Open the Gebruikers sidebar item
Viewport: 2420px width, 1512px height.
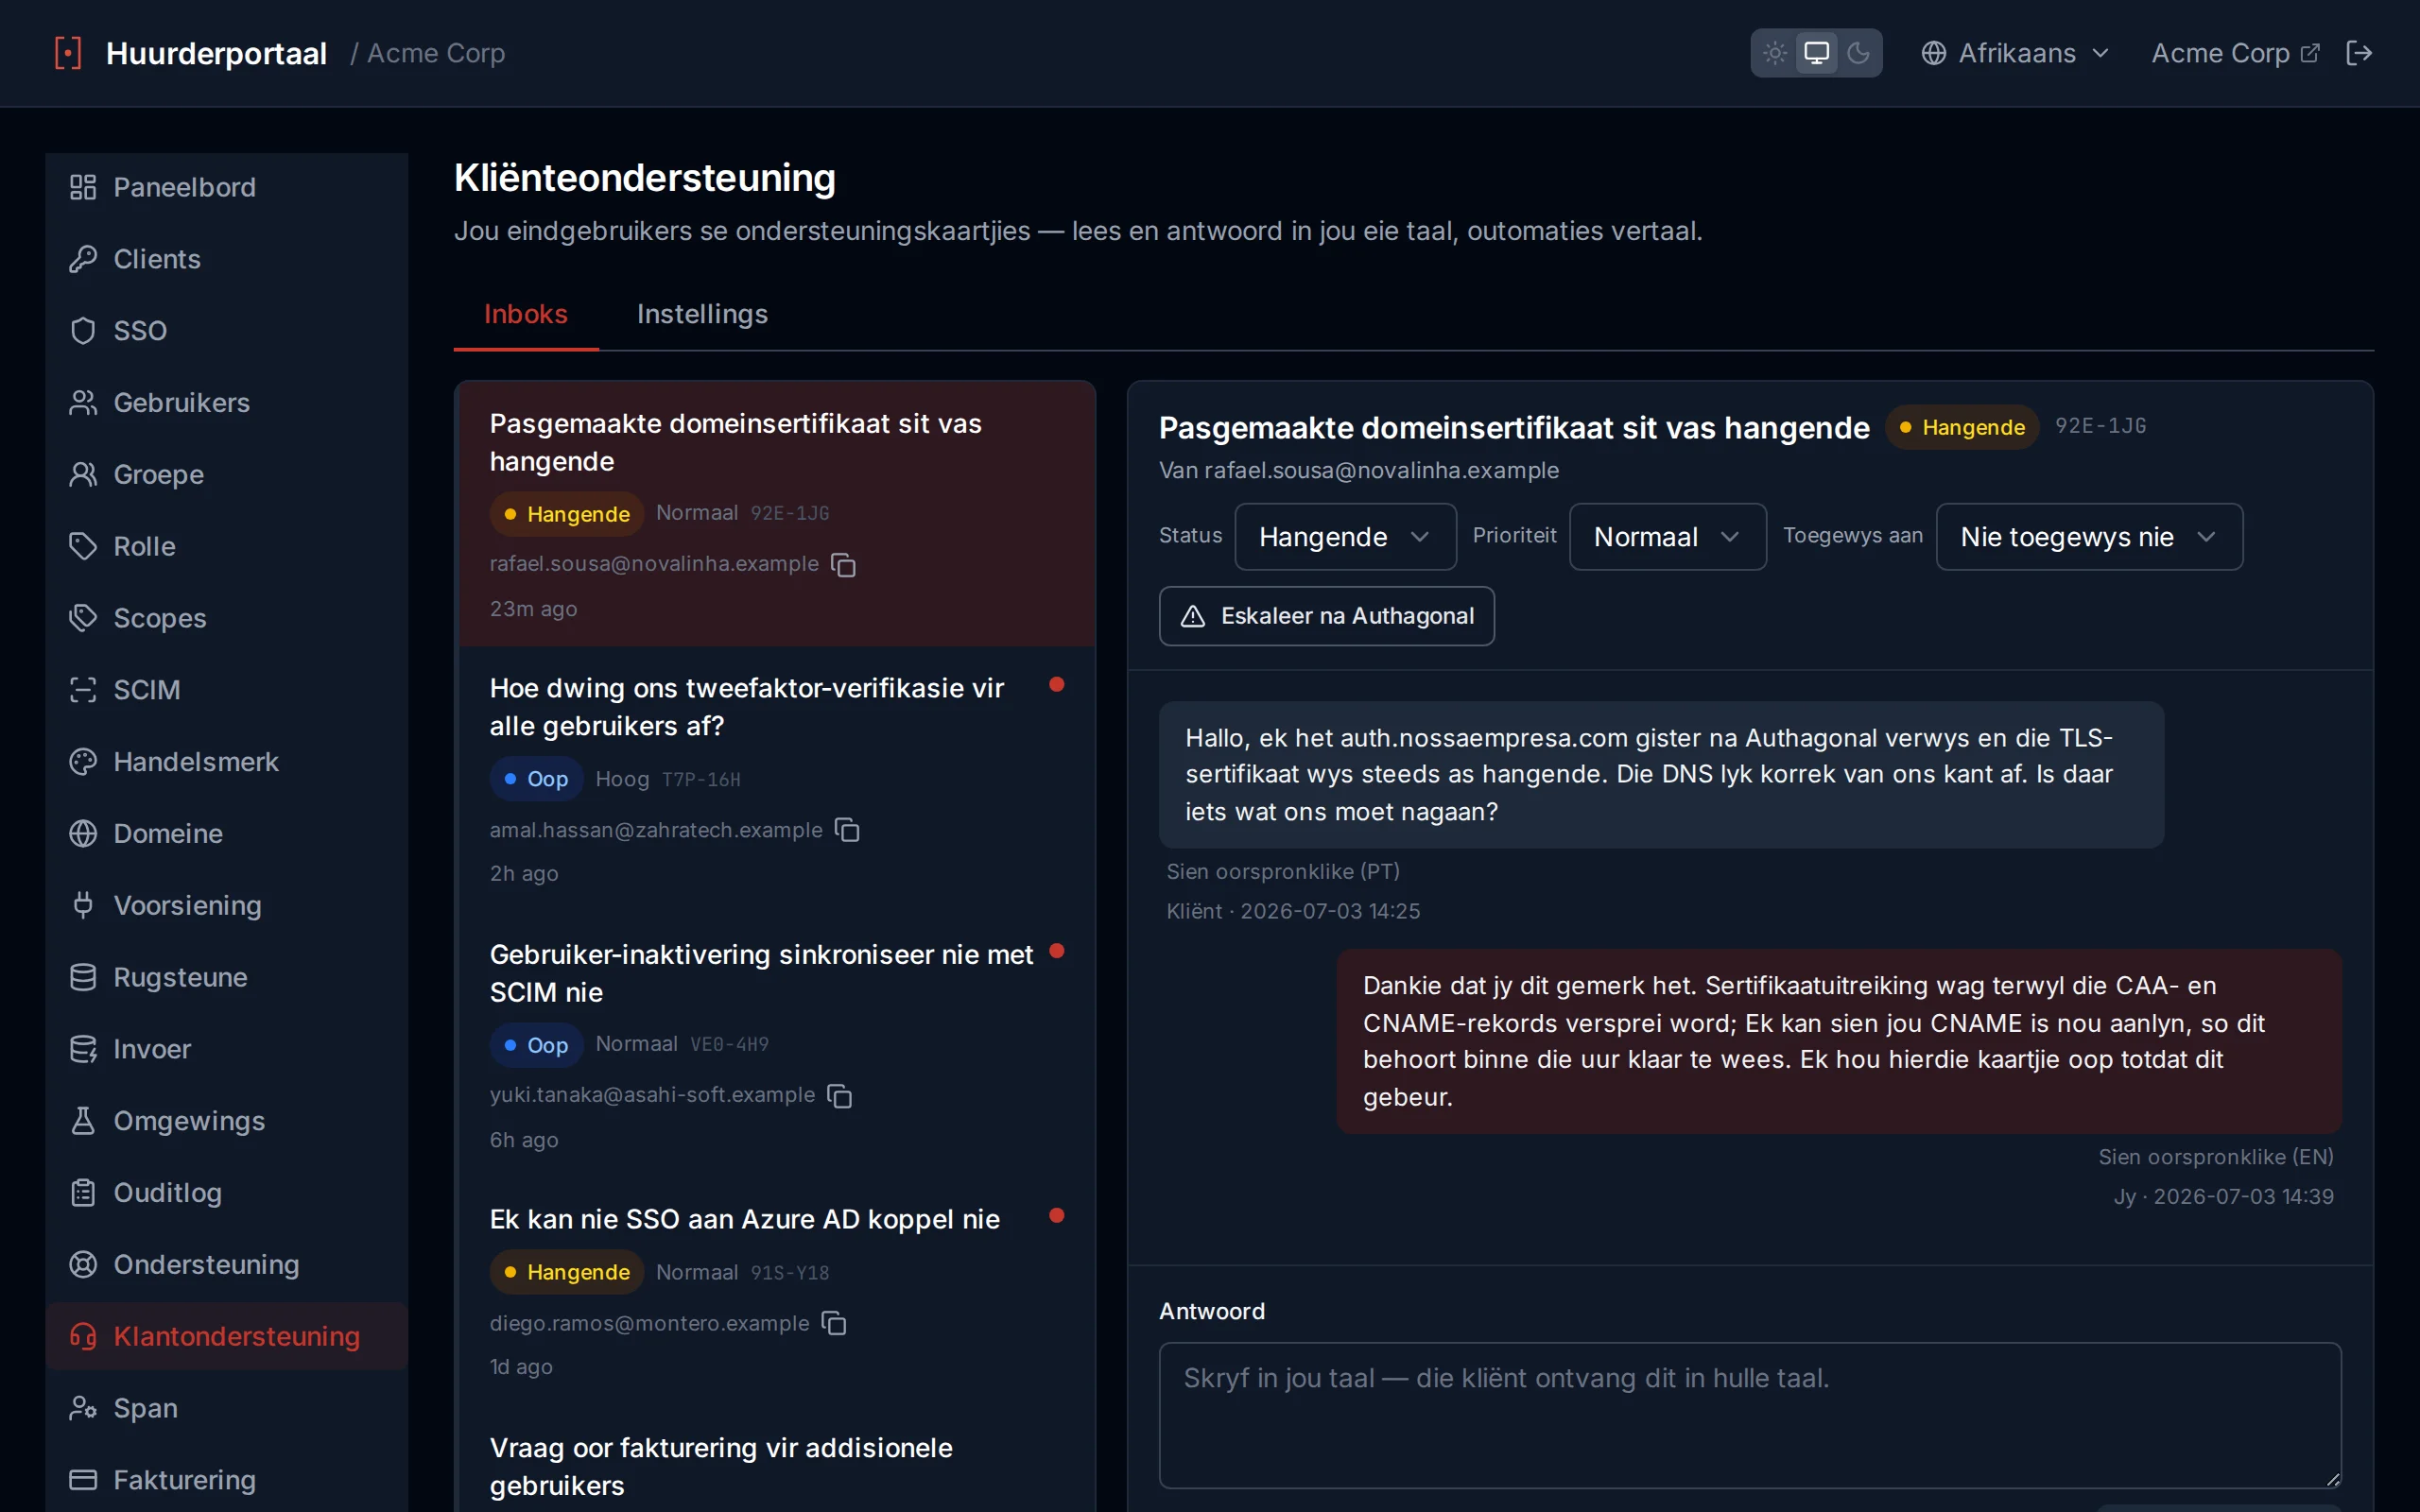(x=227, y=403)
